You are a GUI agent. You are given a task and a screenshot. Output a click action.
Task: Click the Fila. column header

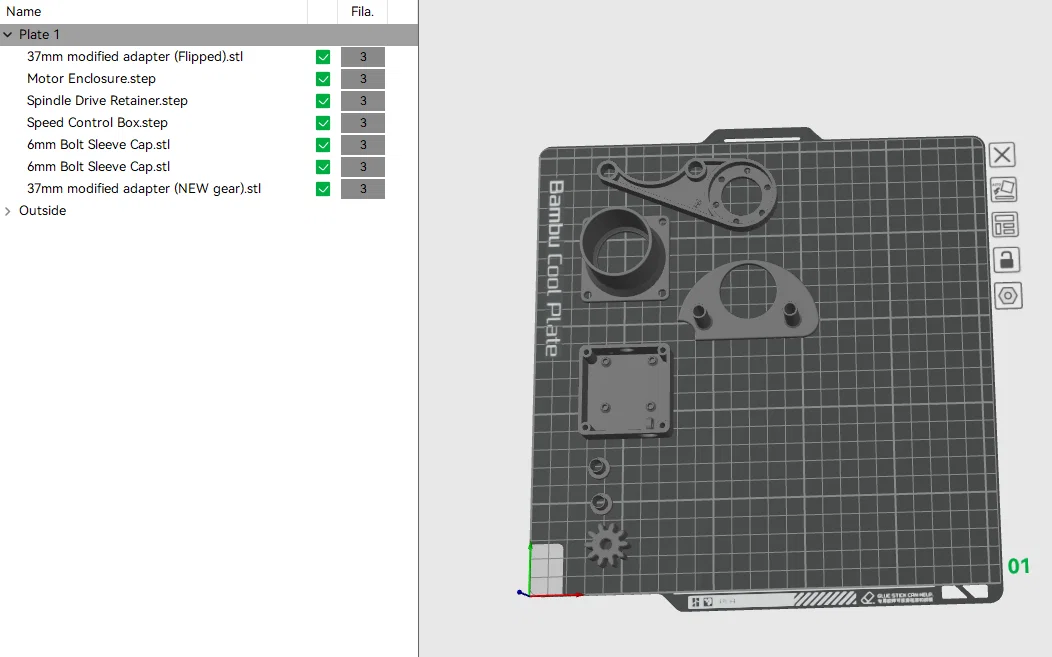click(x=362, y=11)
